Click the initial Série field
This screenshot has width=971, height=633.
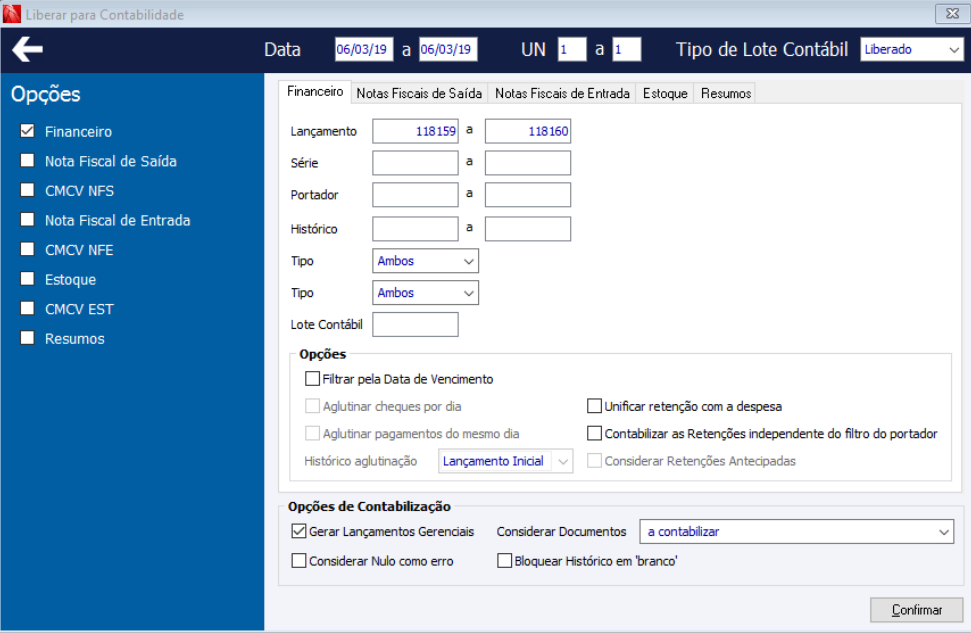click(416, 163)
